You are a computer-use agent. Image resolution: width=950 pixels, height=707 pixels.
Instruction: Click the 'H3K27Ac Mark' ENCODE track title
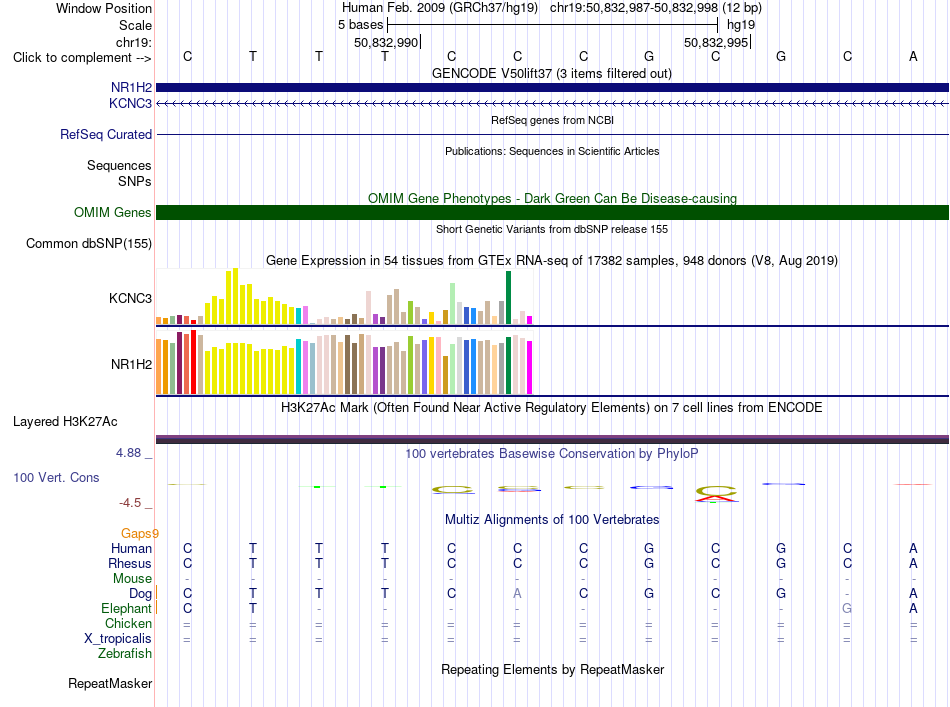(552, 407)
